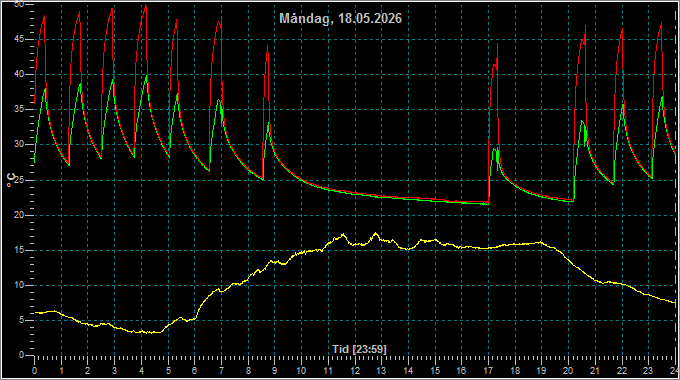
Task: Select hour 3 on the time axis
Action: [x=114, y=371]
